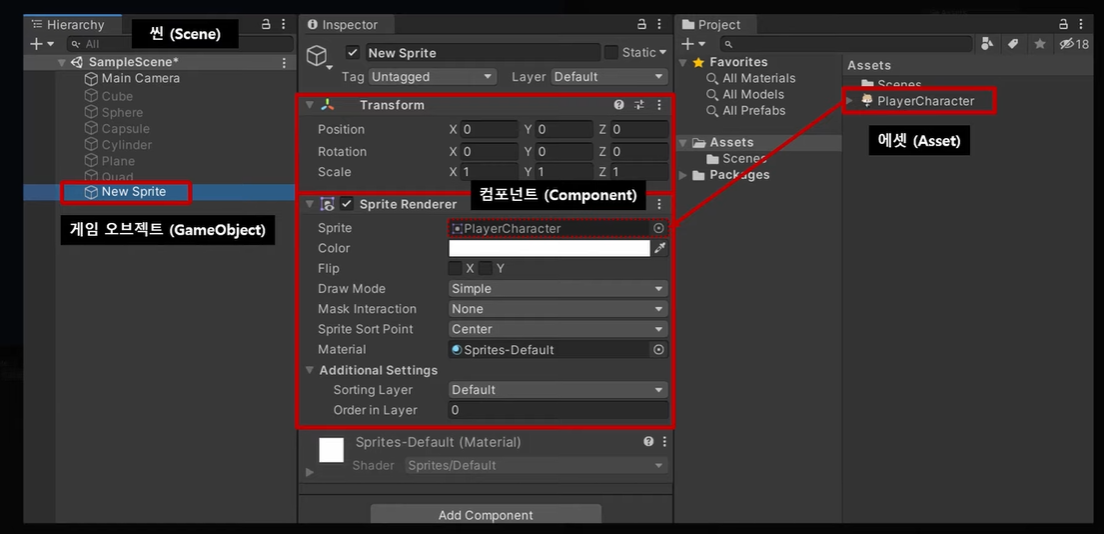Toggle Sprite Renderer enabled checkbox
This screenshot has height=534, width=1104.
point(346,204)
